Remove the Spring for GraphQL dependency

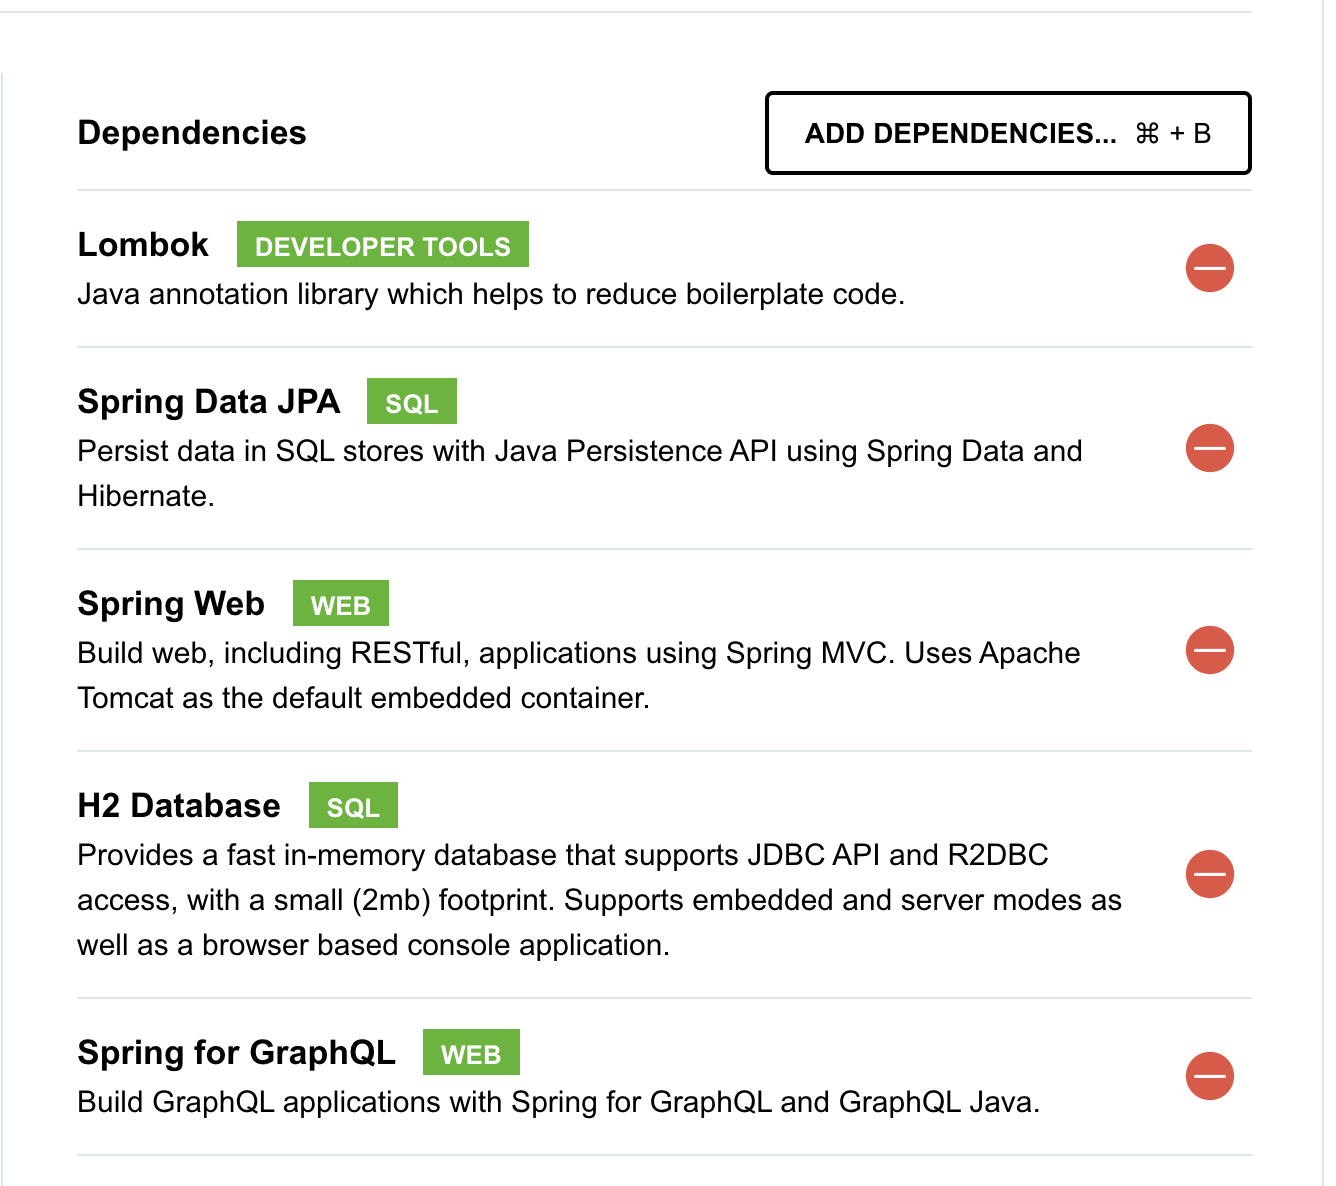coord(1209,1076)
